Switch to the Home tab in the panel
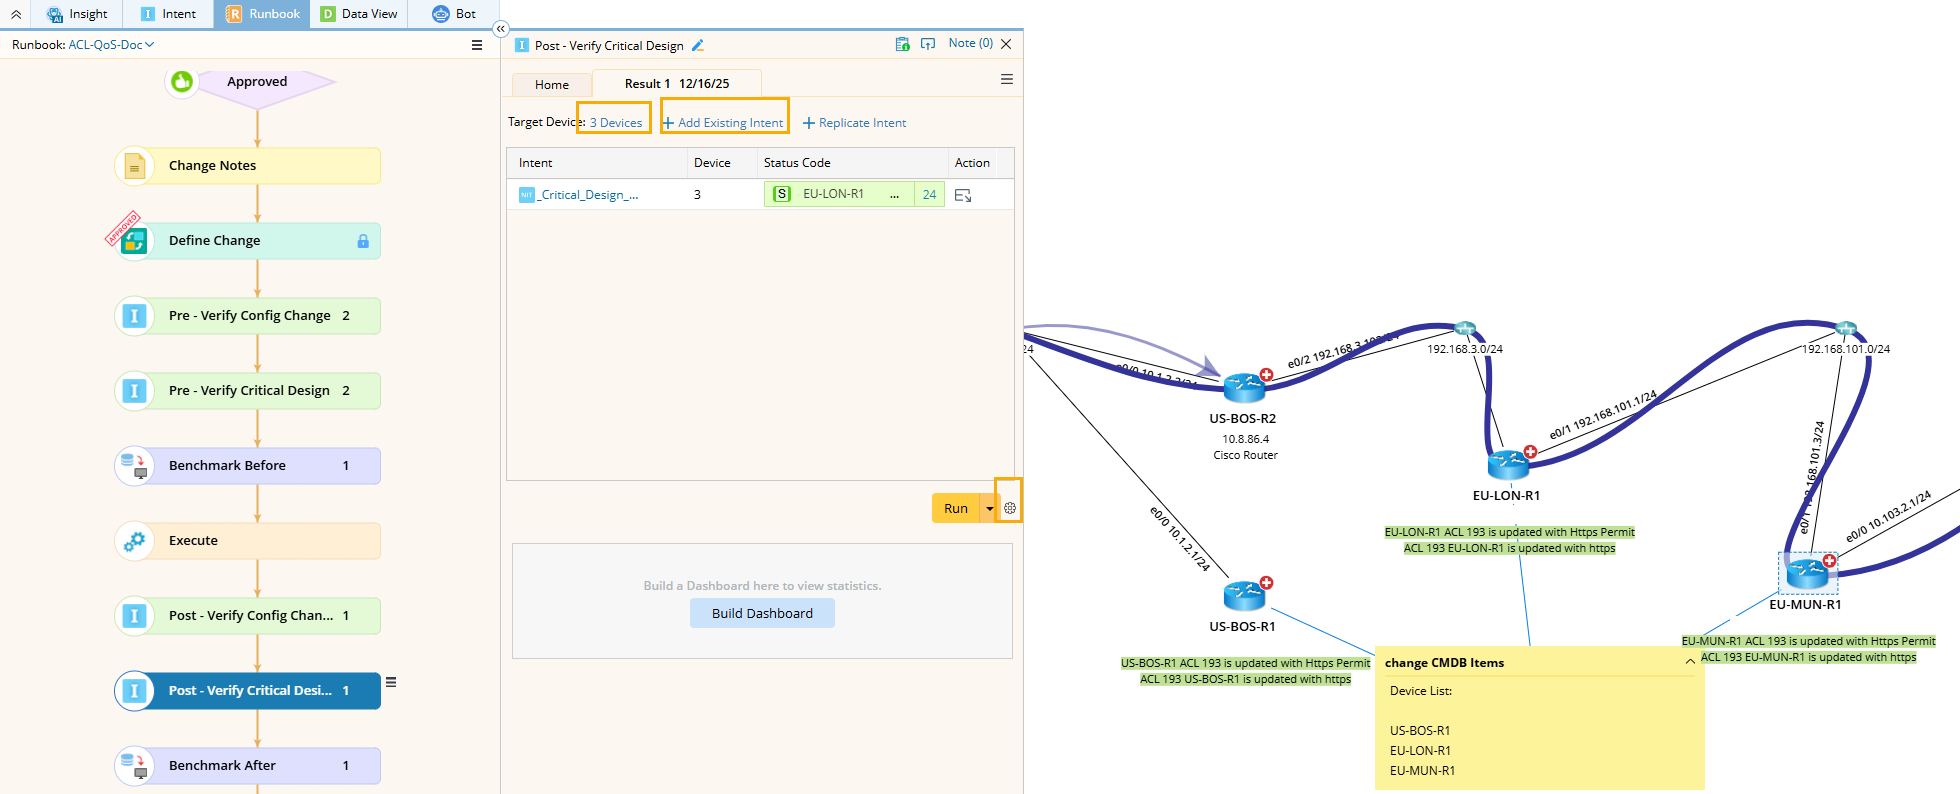 (552, 85)
